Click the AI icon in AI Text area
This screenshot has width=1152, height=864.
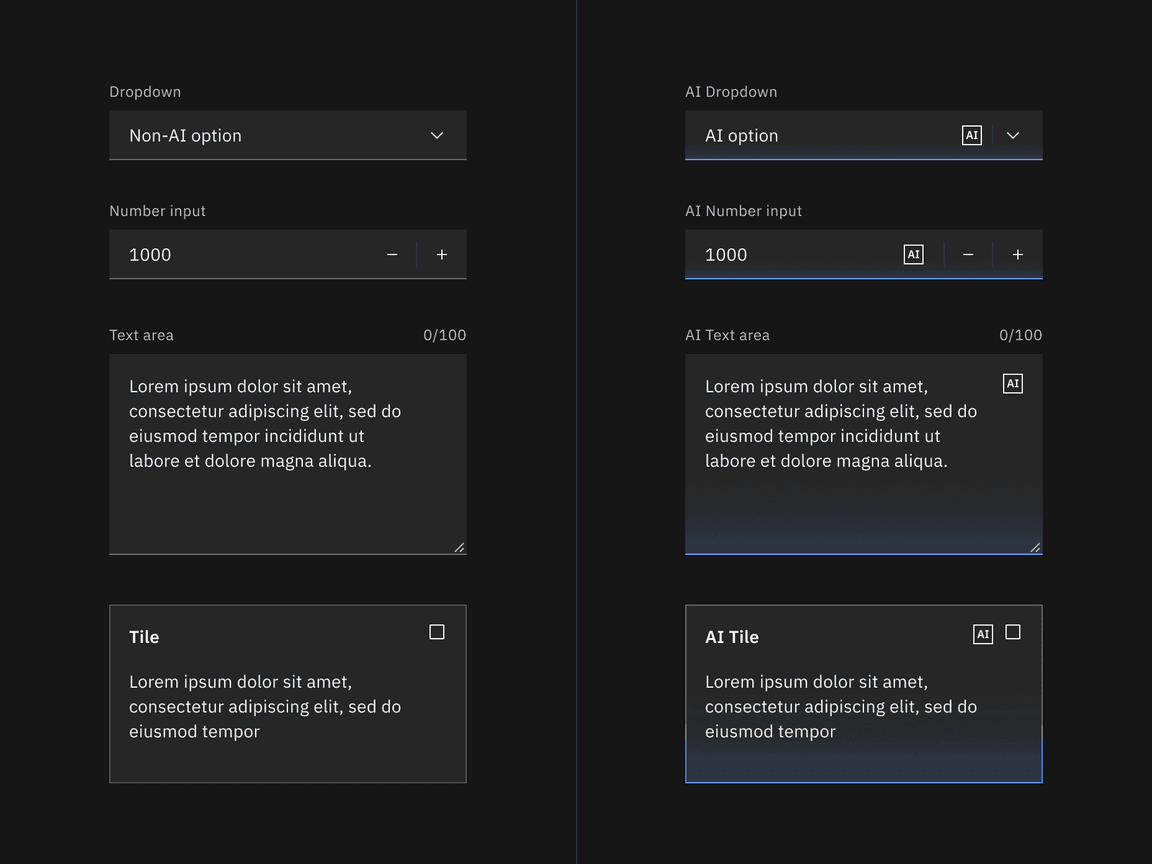[1012, 383]
